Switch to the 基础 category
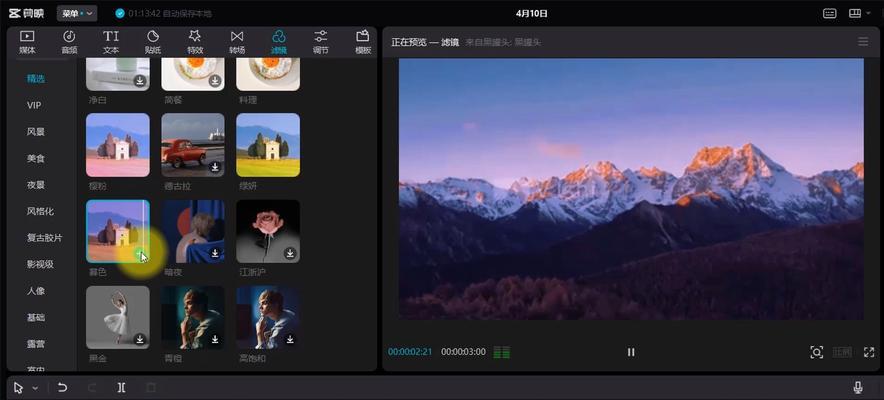884x400 pixels. click(x=36, y=317)
